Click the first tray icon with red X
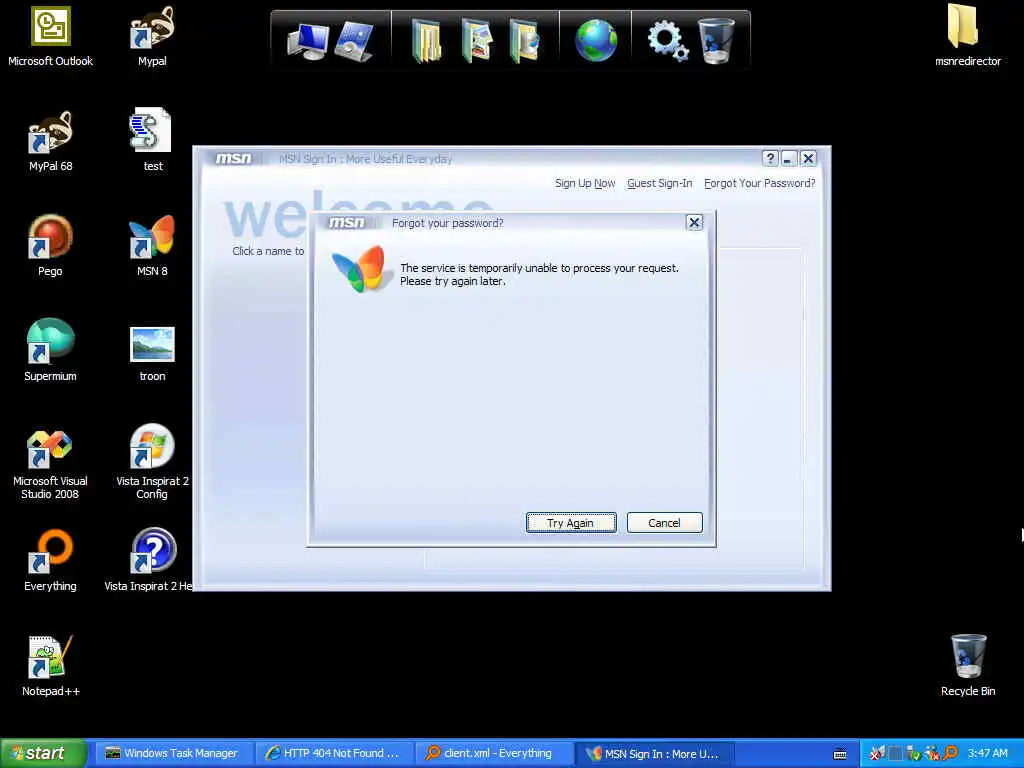This screenshot has height=768, width=1024. tap(877, 754)
